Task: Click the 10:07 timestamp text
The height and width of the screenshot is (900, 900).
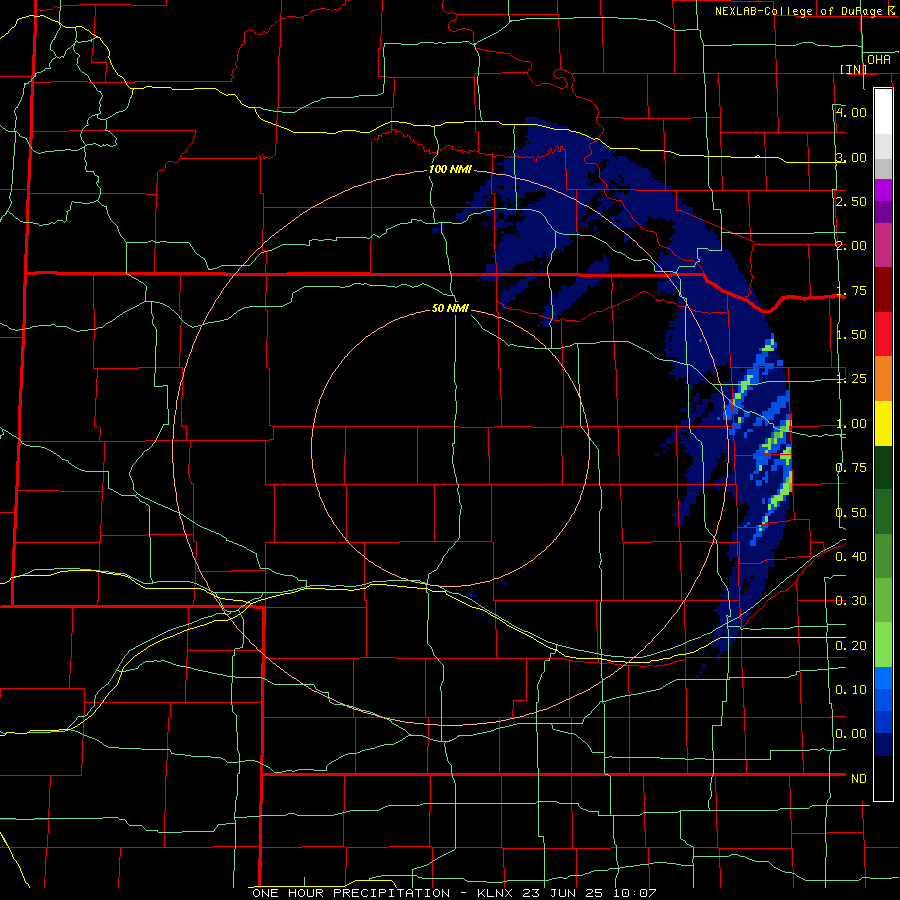Action: (634, 893)
